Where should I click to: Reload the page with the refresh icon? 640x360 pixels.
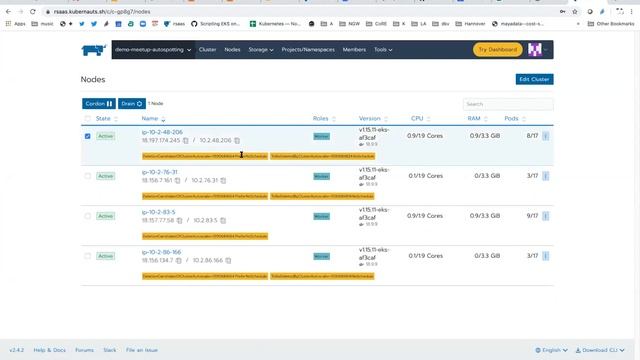[33, 12]
